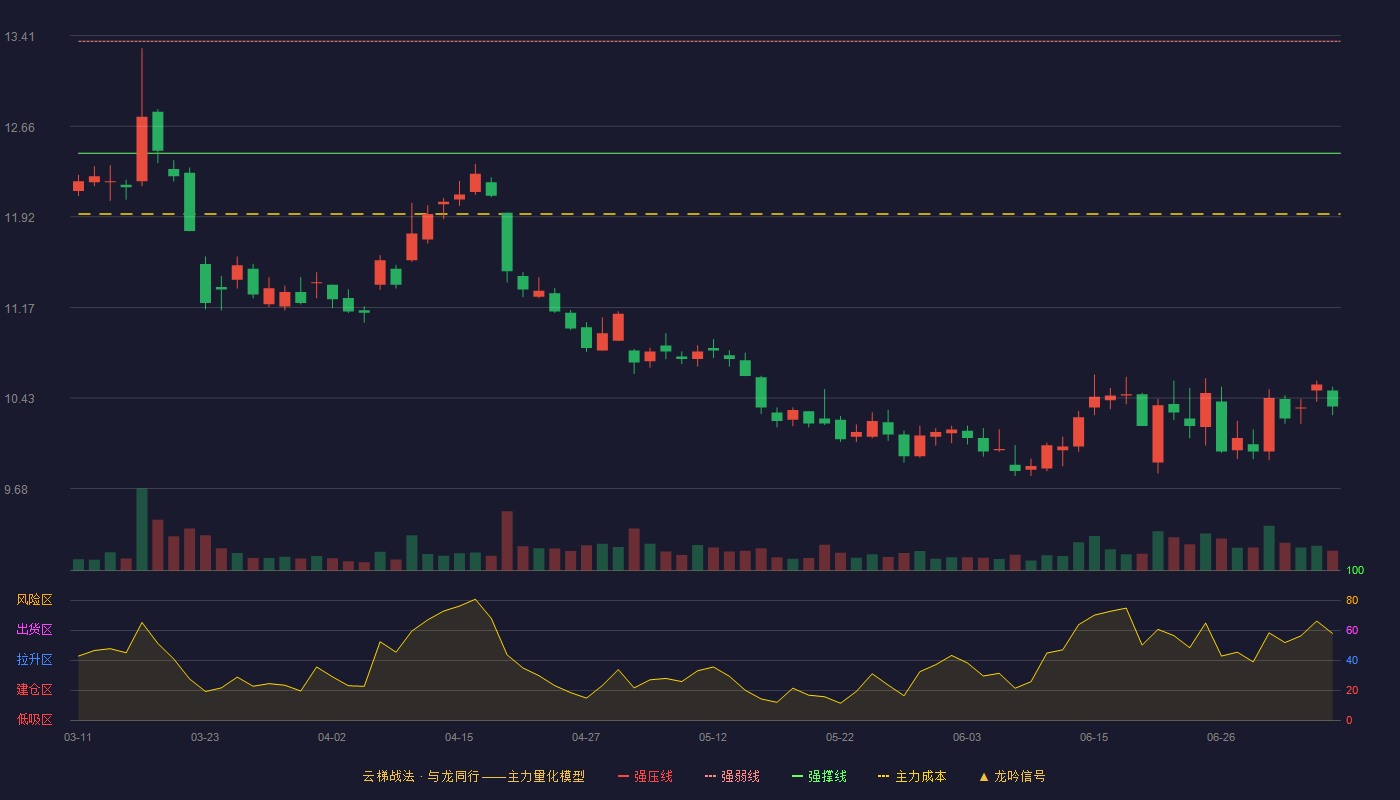
Task: Click the tallest red candlestick peaking near 13.41
Action: (142, 148)
